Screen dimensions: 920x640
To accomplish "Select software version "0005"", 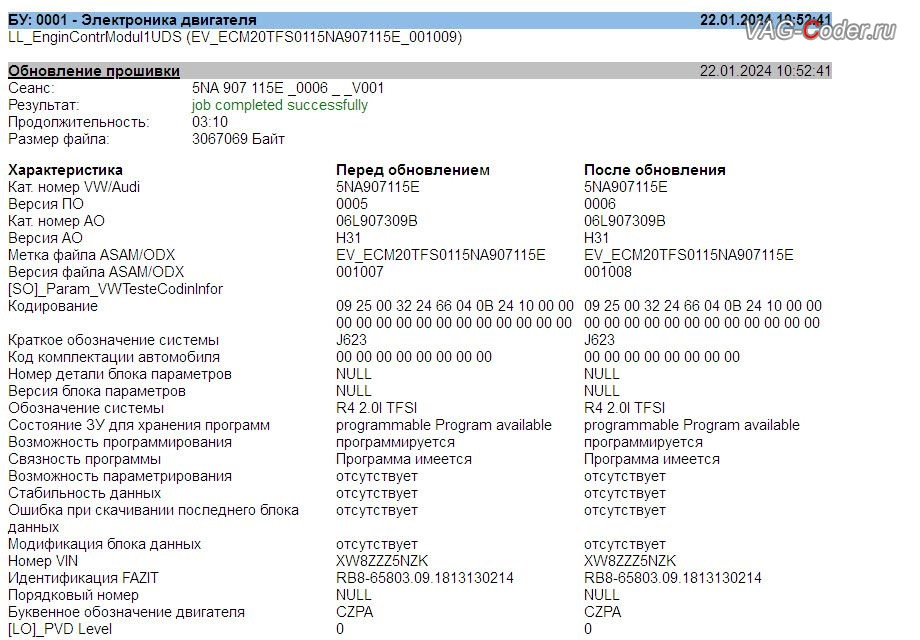I will point(351,204).
